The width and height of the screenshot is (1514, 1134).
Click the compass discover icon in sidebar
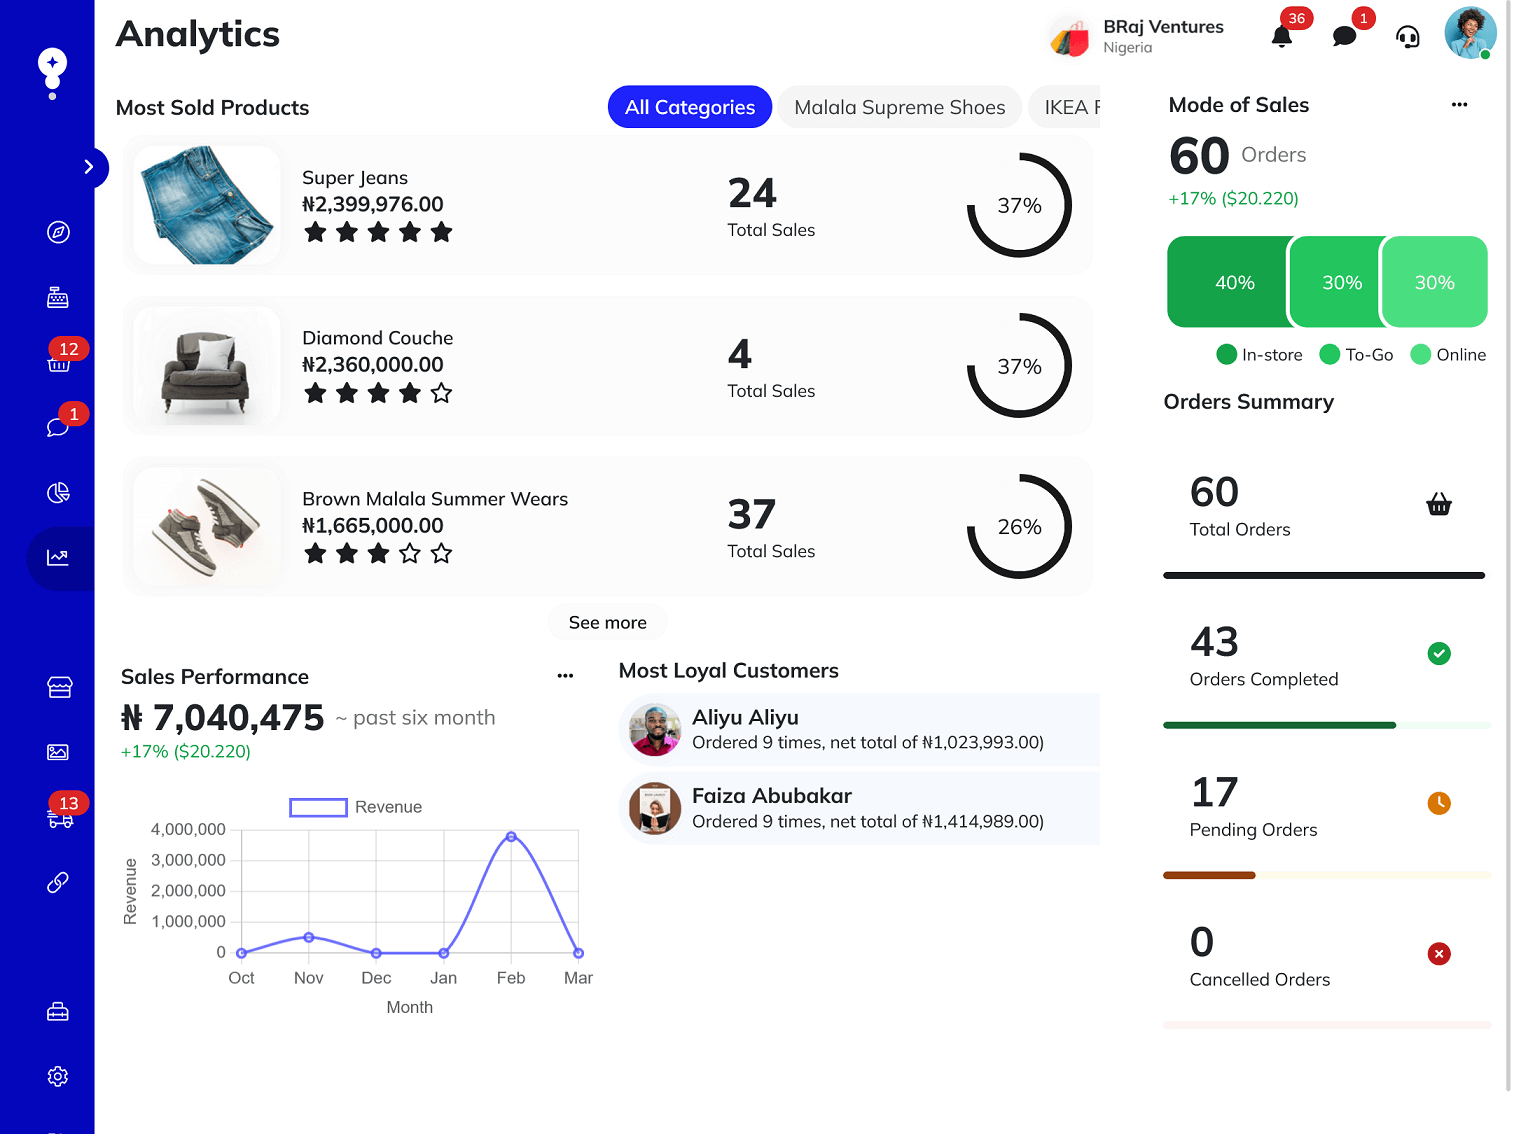(x=58, y=231)
